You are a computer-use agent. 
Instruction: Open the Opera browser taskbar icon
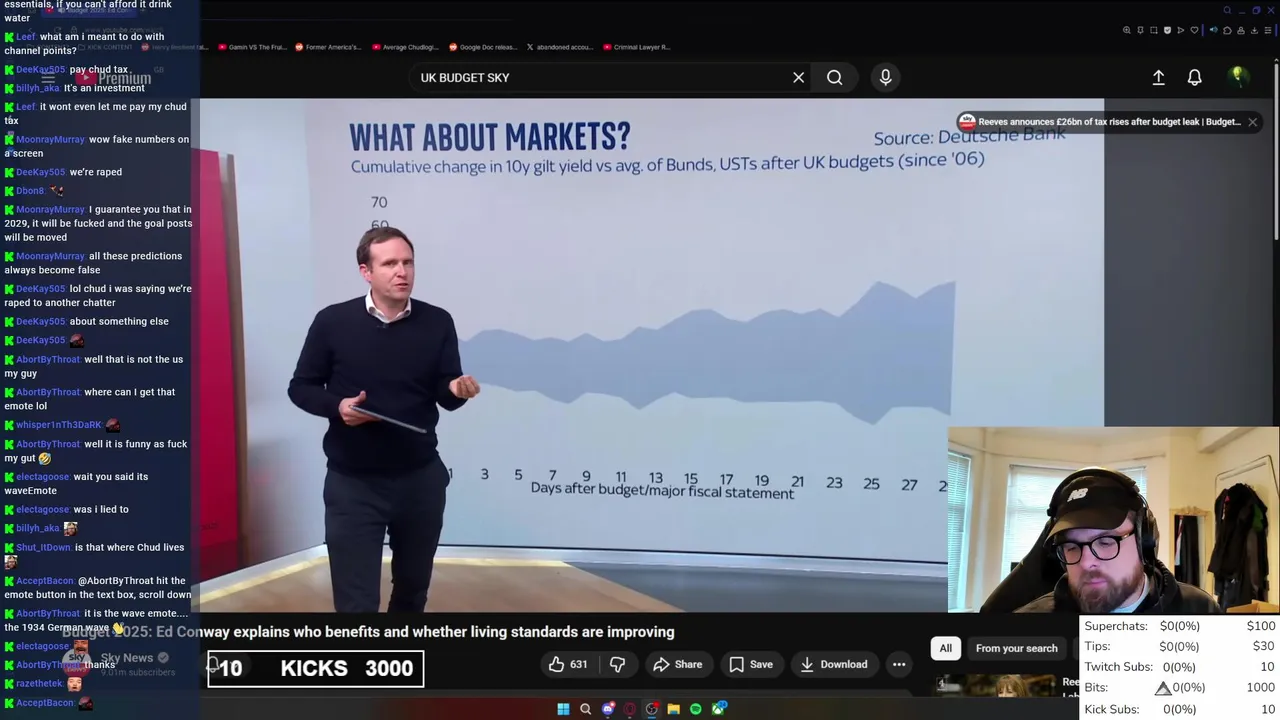click(629, 709)
